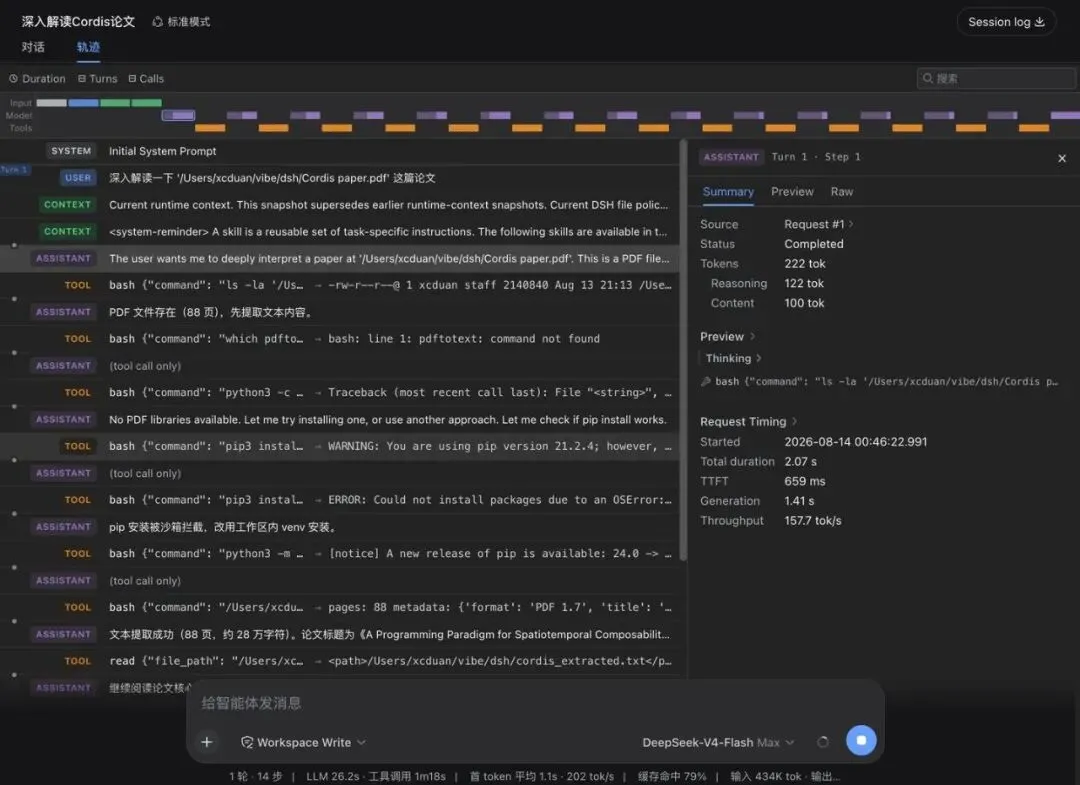The width and height of the screenshot is (1080, 785).
Task: Open the DeepSeek-V4-Flash Max model dropdown
Action: click(x=718, y=742)
